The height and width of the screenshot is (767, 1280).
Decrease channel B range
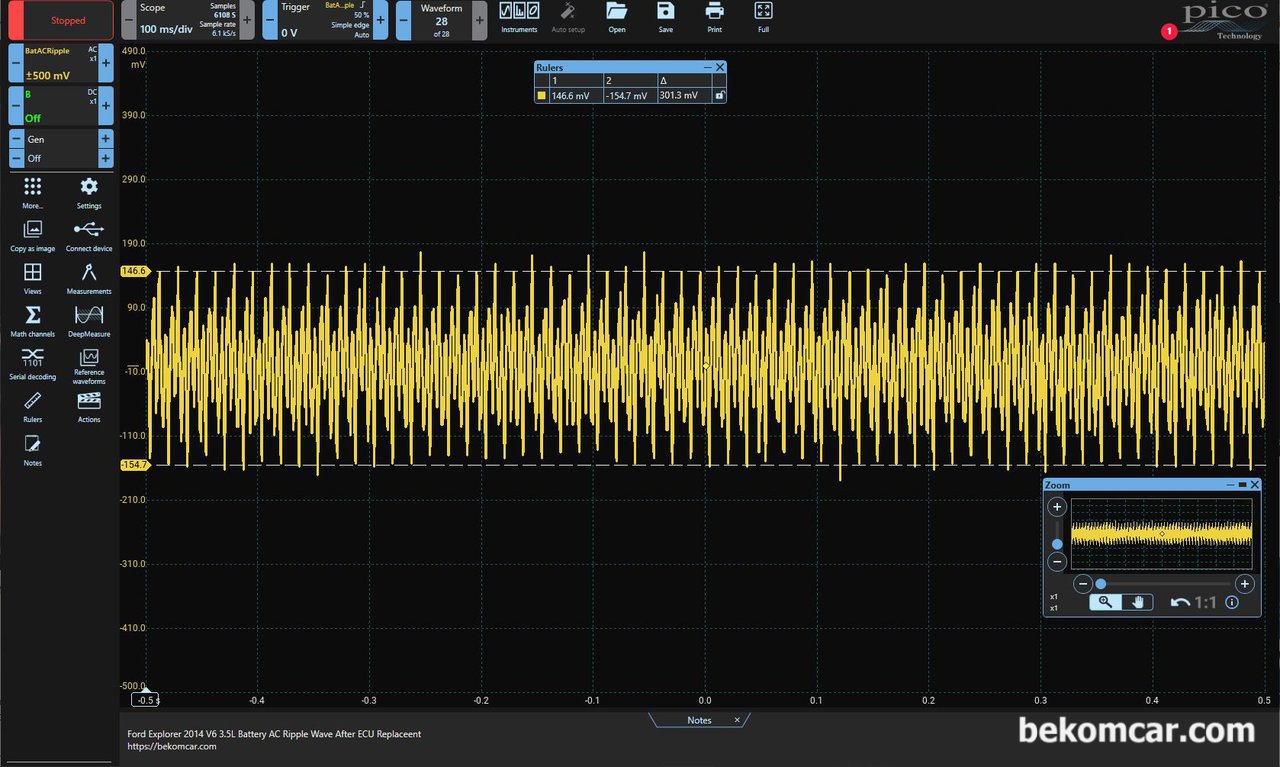click(16, 105)
